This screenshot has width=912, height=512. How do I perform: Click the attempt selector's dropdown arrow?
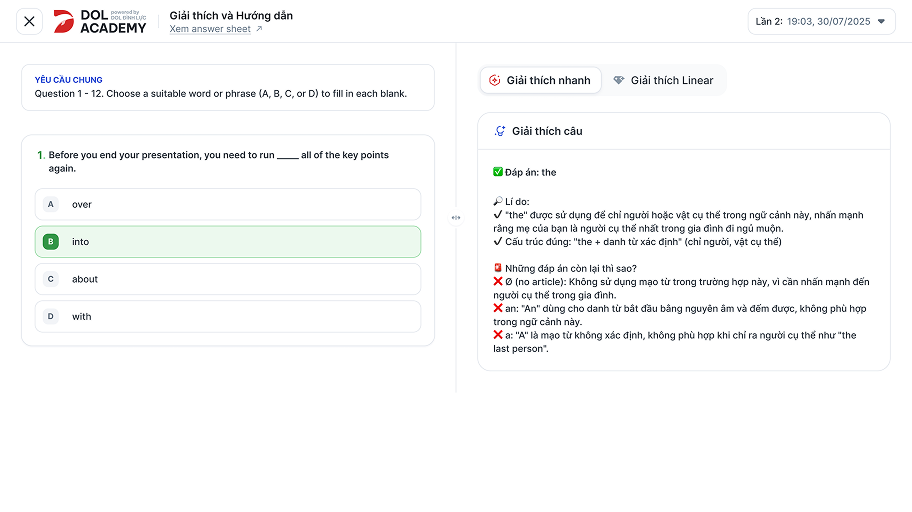pos(881,21)
